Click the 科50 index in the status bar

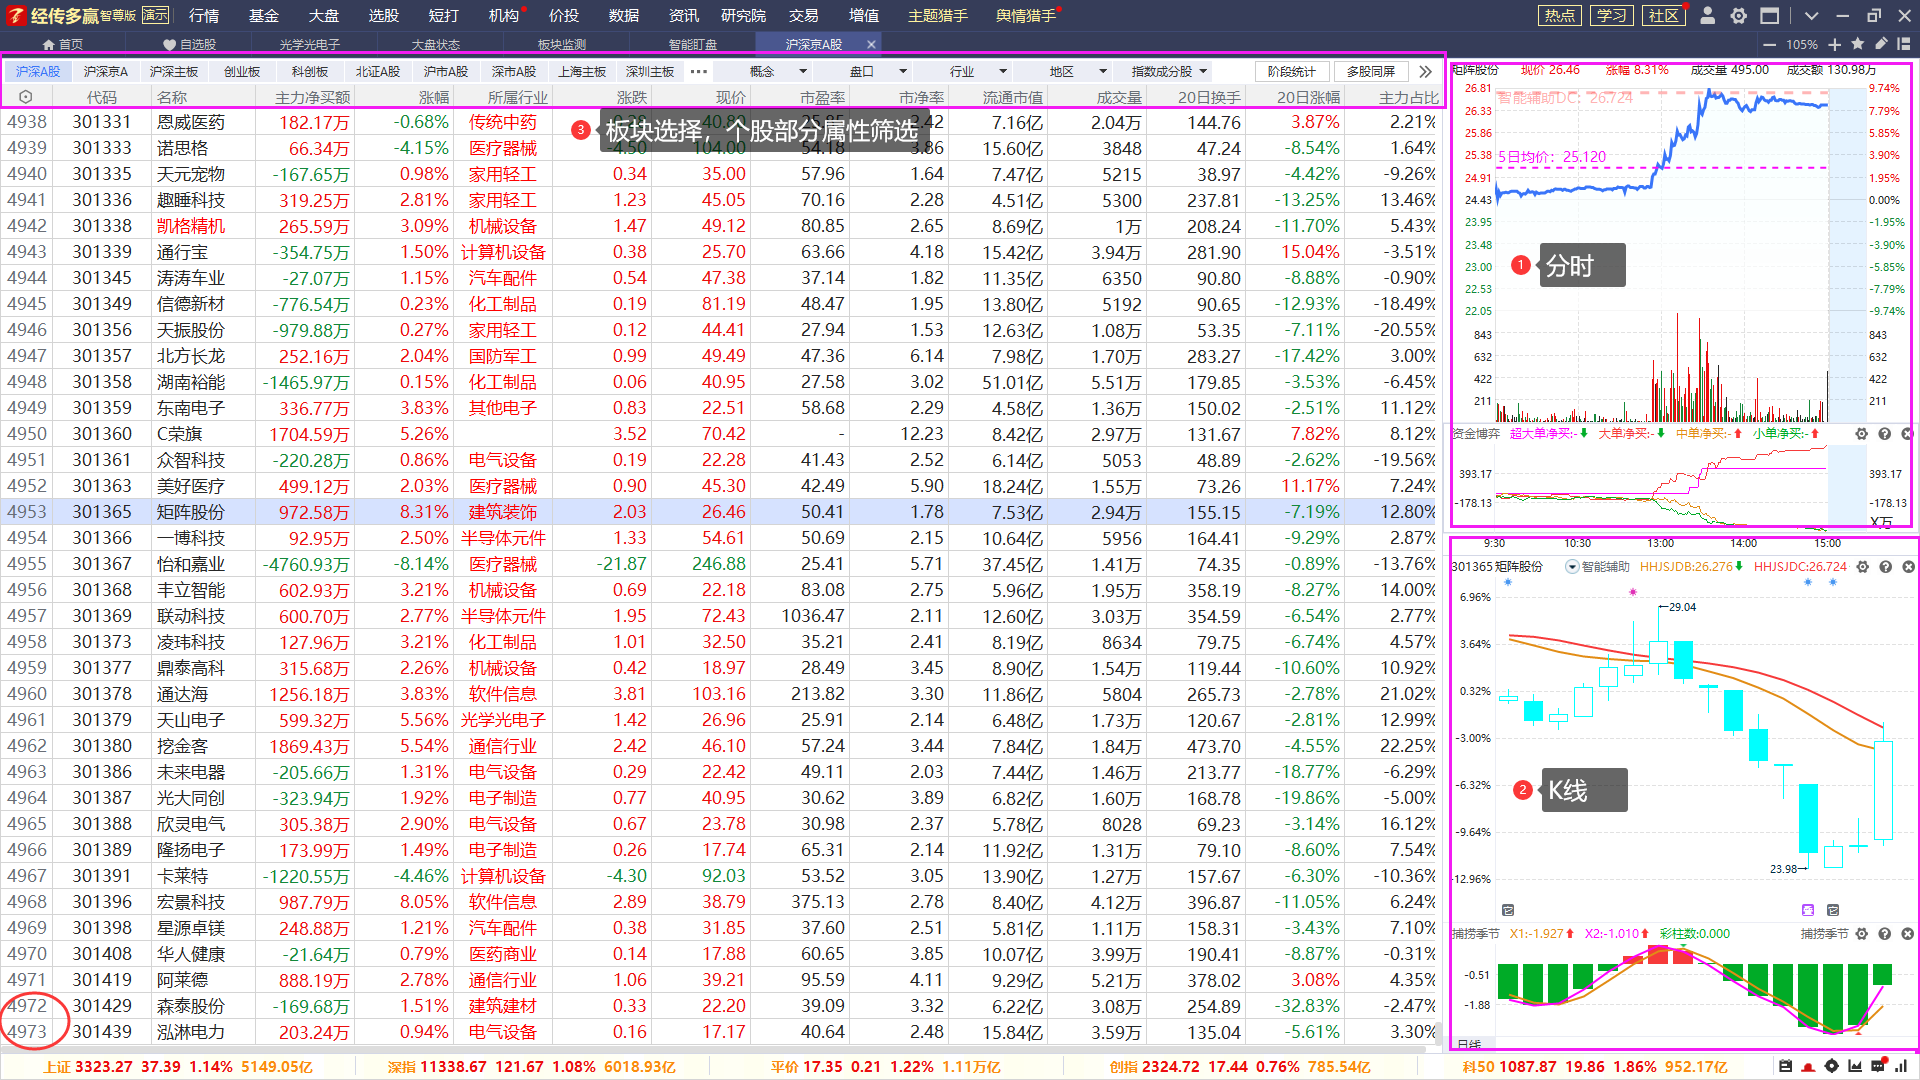pos(1595,1067)
